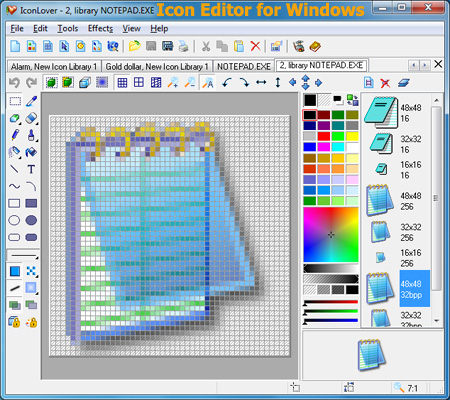Select the Eraser tool
This screenshot has width=450, height=400.
31,118
